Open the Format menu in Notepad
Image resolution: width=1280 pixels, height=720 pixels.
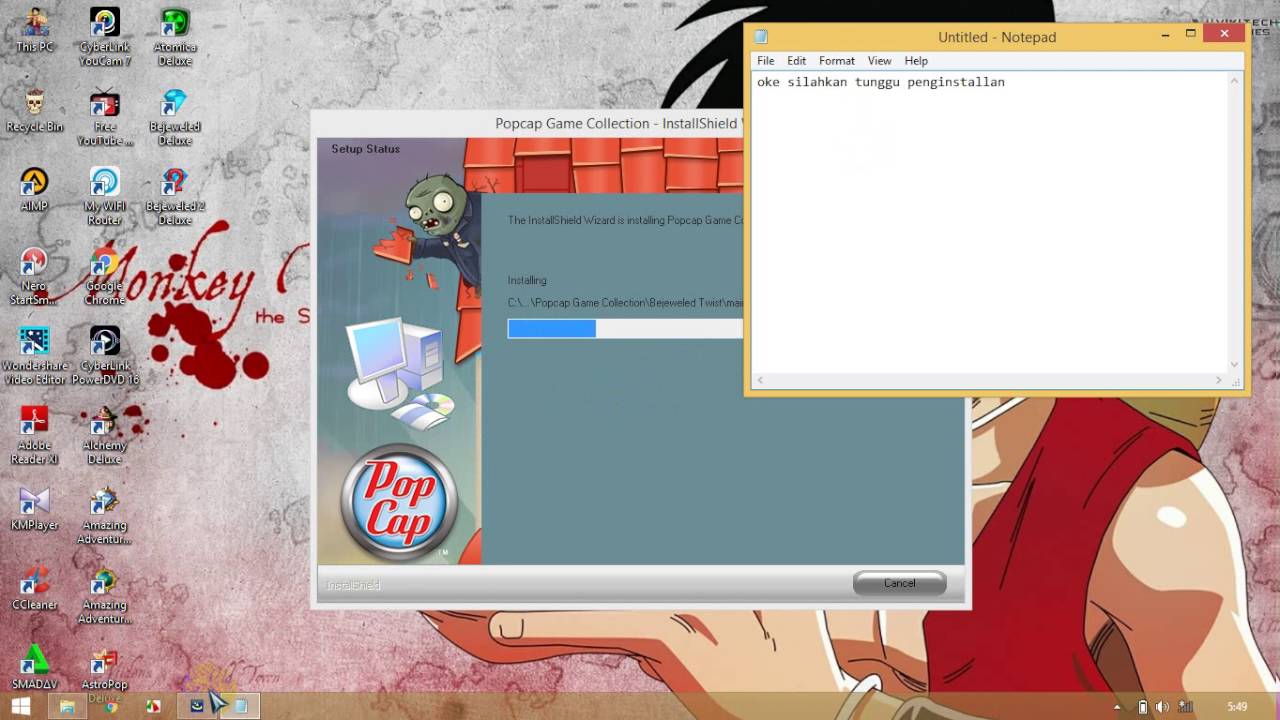point(837,61)
